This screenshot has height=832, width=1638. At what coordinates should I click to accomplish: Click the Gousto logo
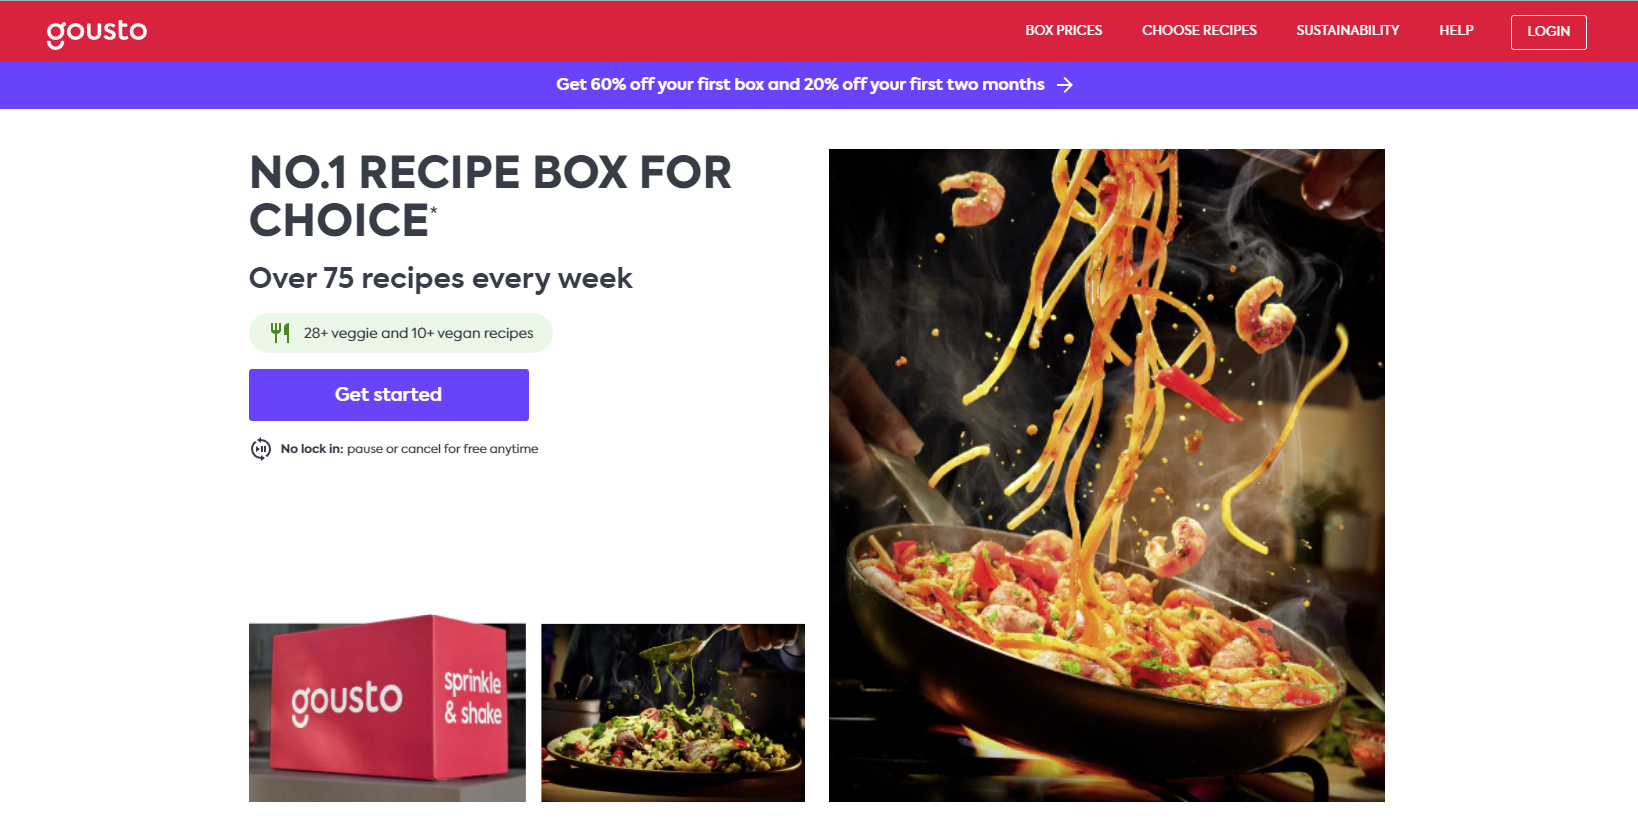point(97,32)
